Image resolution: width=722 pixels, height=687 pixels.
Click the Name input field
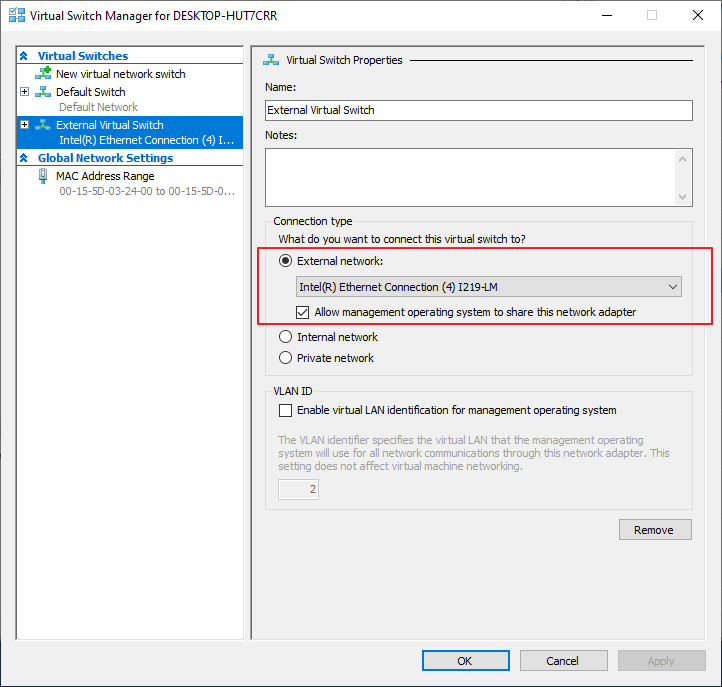478,111
